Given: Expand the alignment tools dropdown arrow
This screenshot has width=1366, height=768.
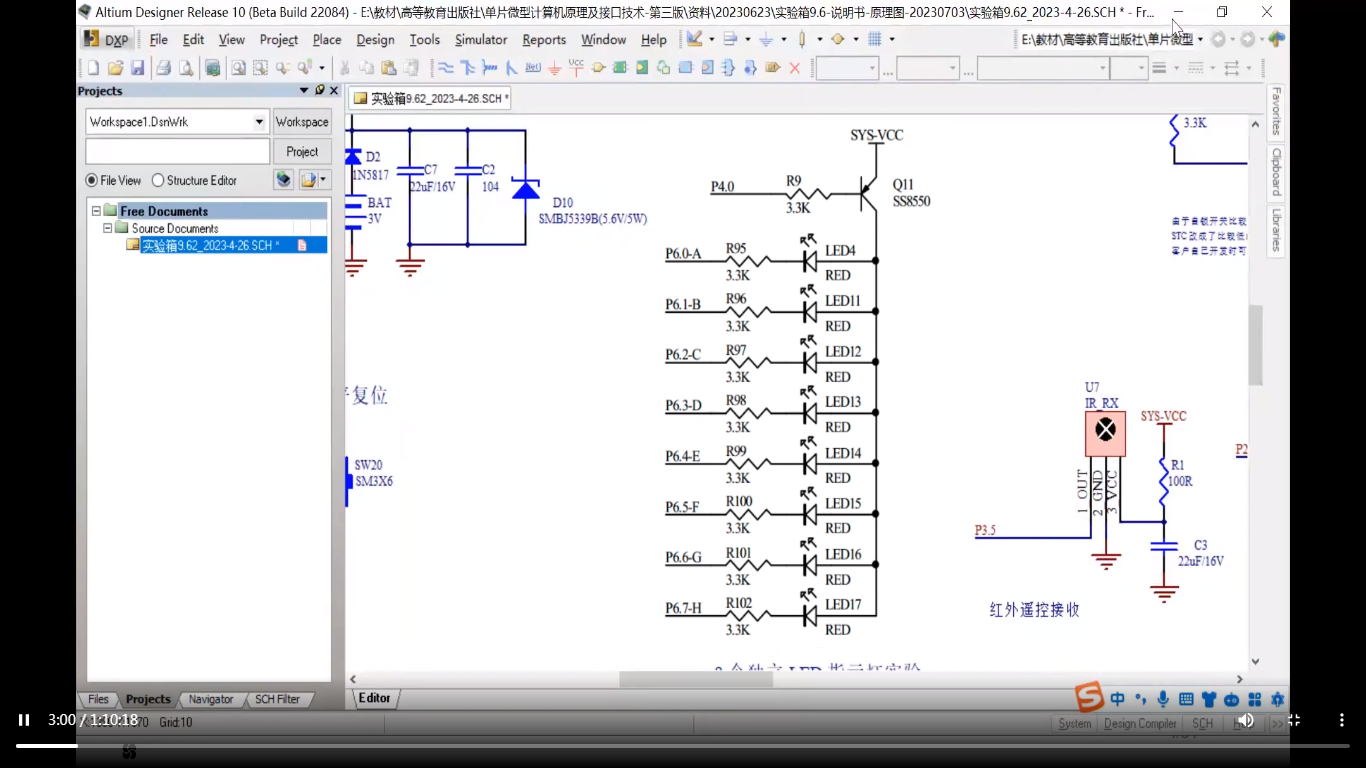Looking at the screenshot, I should coord(747,40).
